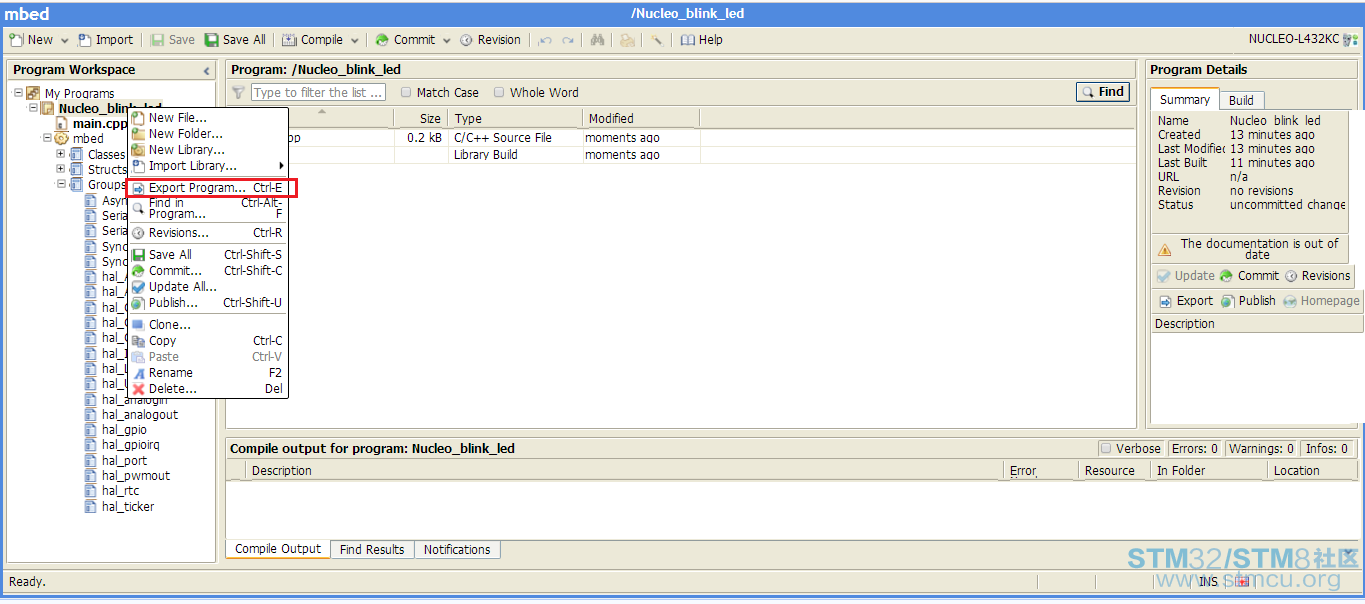Collapse the mbed library tree node

pyautogui.click(x=46, y=138)
